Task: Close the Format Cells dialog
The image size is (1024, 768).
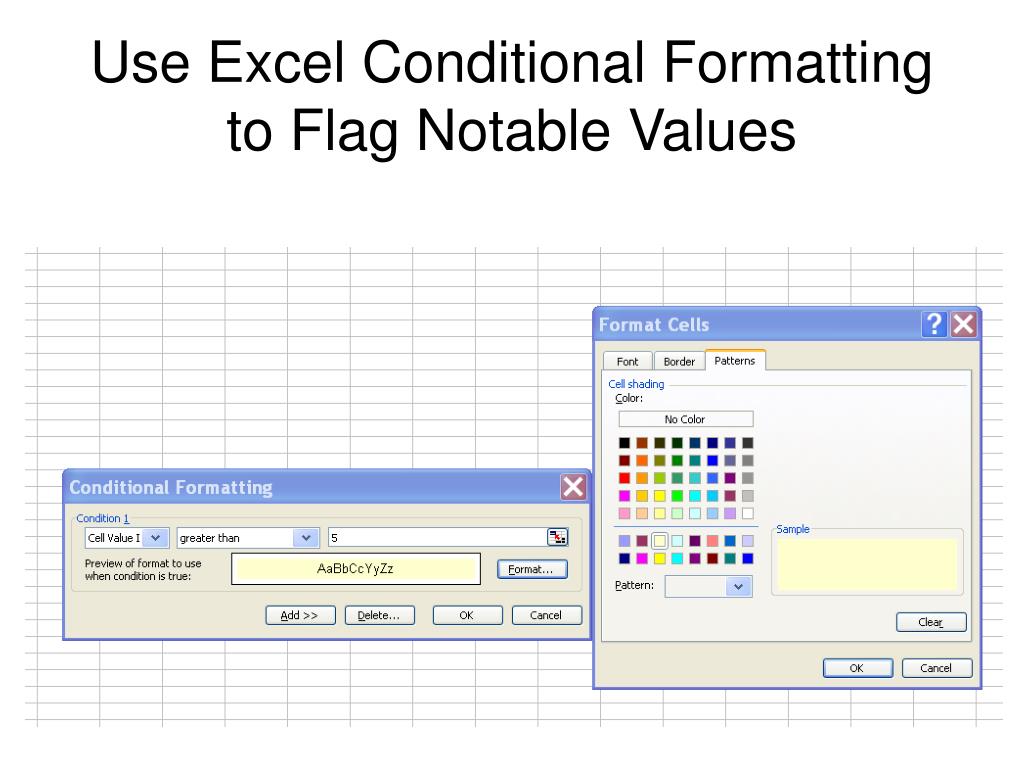Action: 963,324
